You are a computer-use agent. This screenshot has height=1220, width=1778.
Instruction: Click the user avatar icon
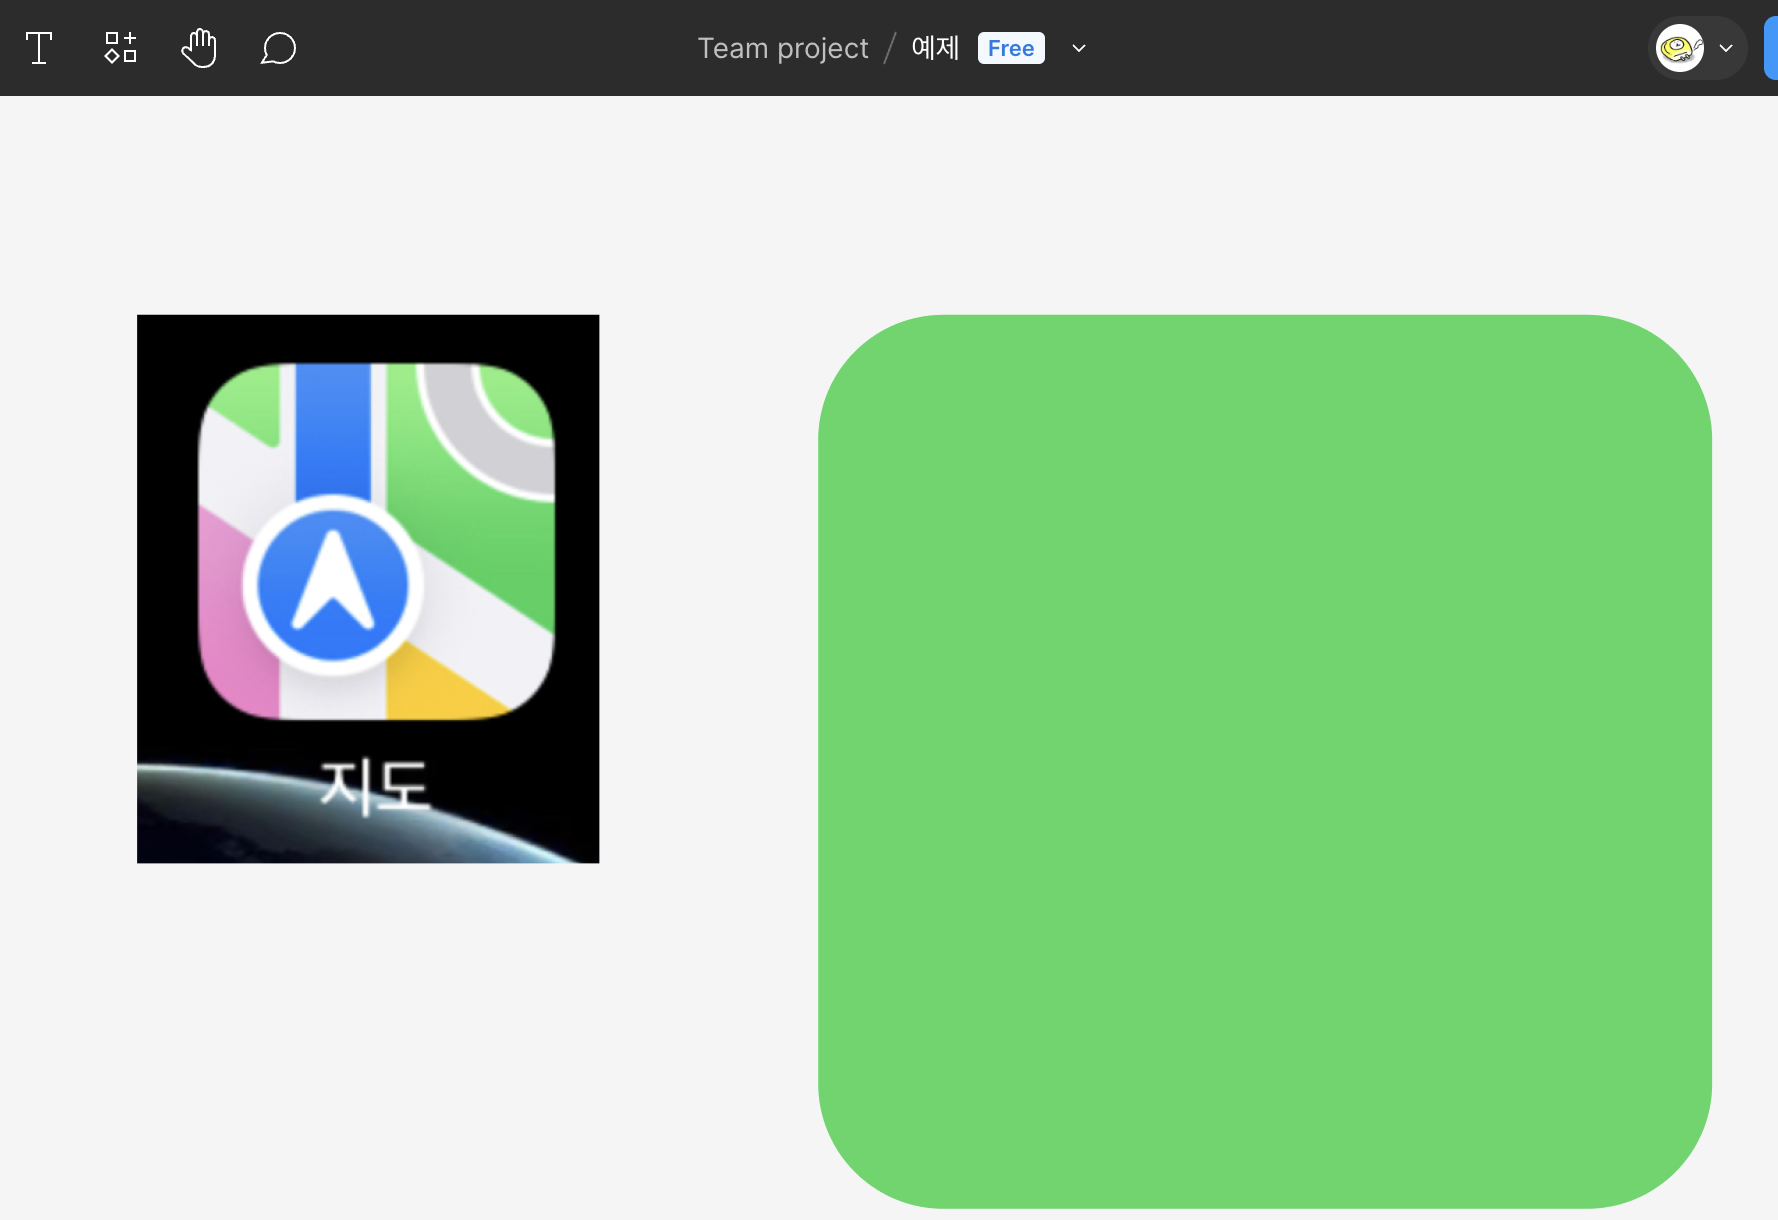1680,48
